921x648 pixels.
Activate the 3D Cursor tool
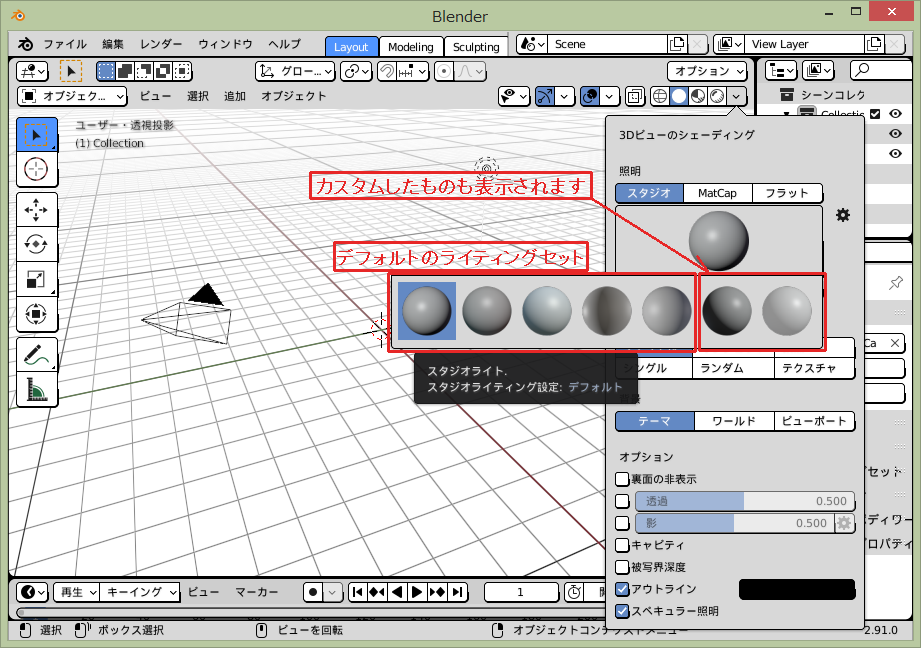36,169
